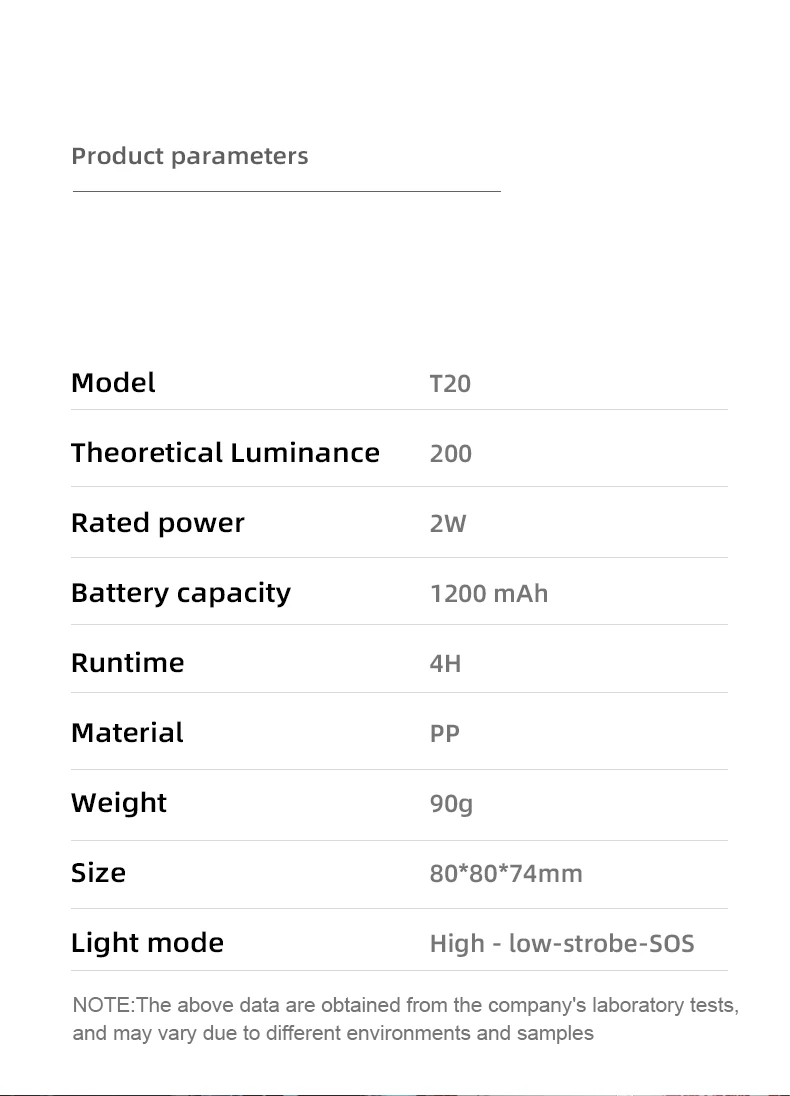Select the Model label

(113, 382)
